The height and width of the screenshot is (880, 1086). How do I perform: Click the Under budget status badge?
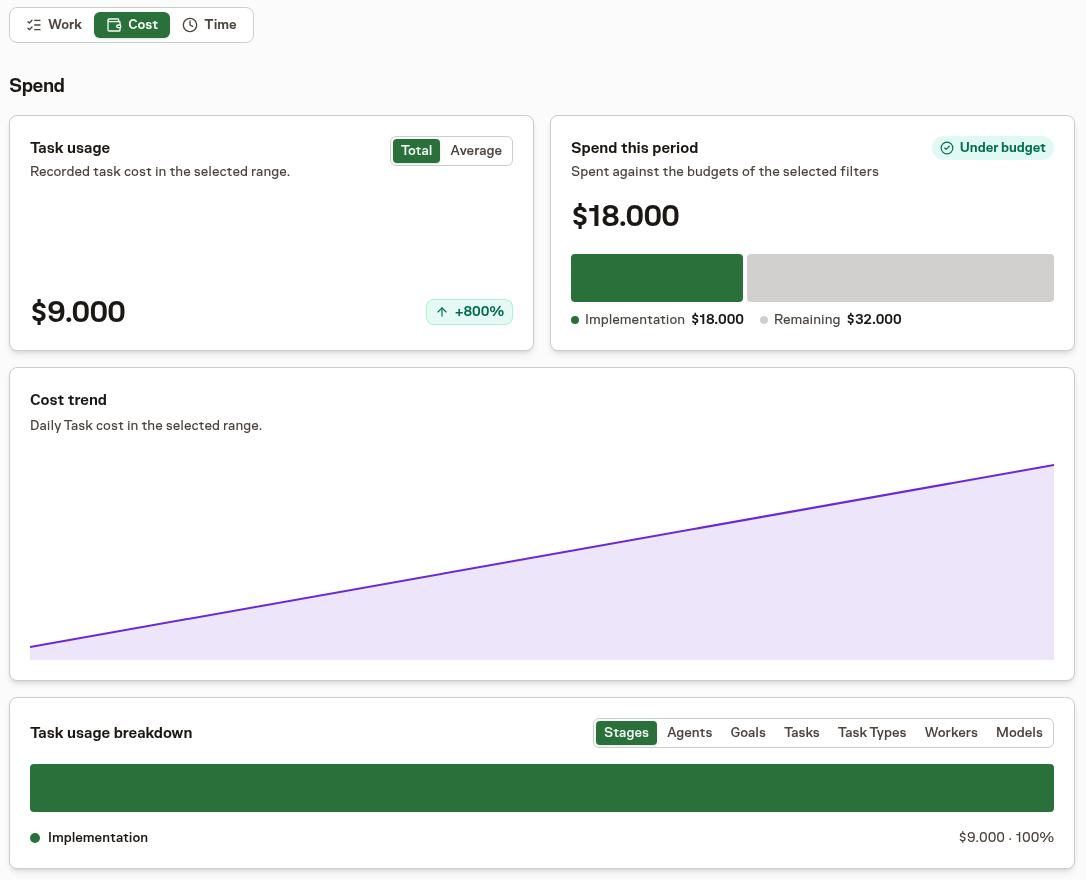click(x=992, y=147)
